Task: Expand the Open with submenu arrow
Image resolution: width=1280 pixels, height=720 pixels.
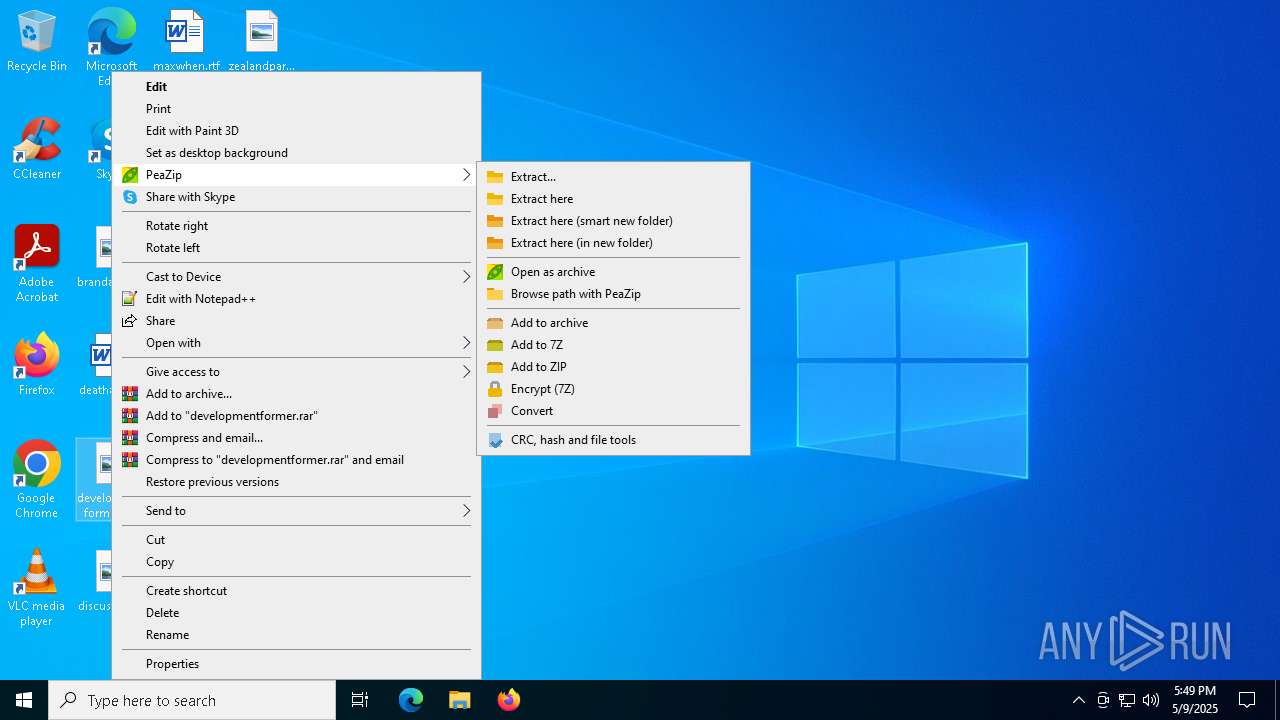Action: [x=466, y=343]
